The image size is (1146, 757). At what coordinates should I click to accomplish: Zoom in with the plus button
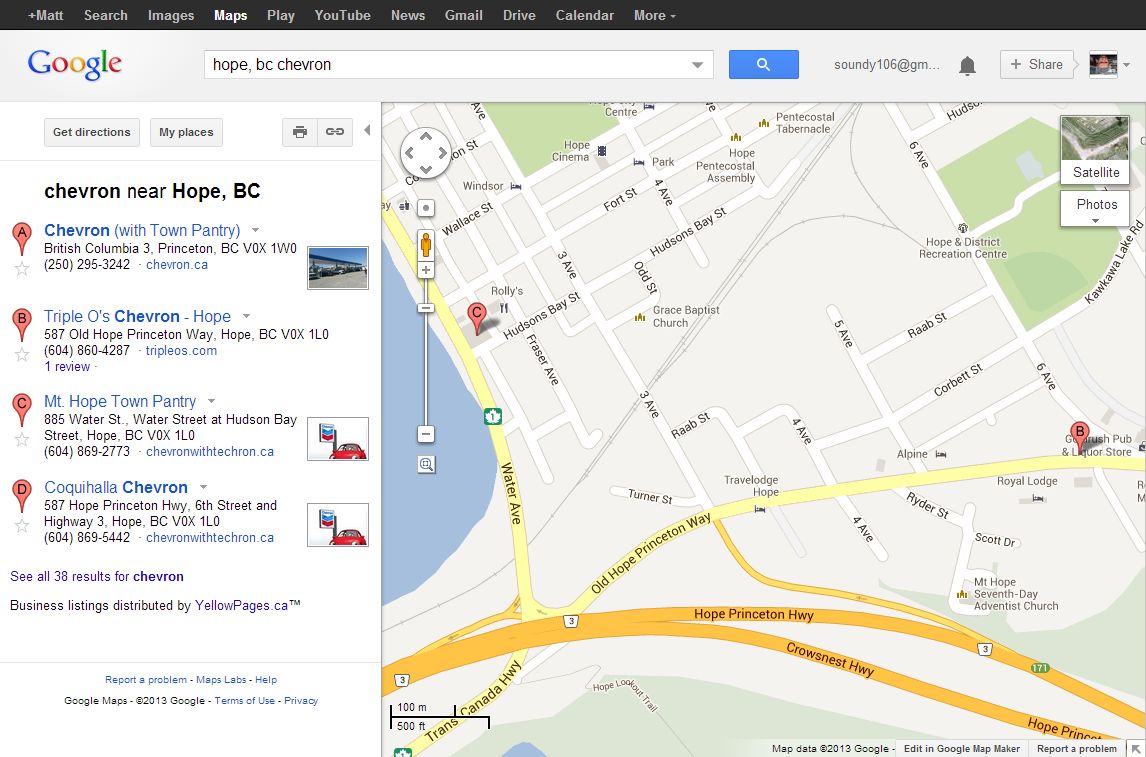pos(426,270)
